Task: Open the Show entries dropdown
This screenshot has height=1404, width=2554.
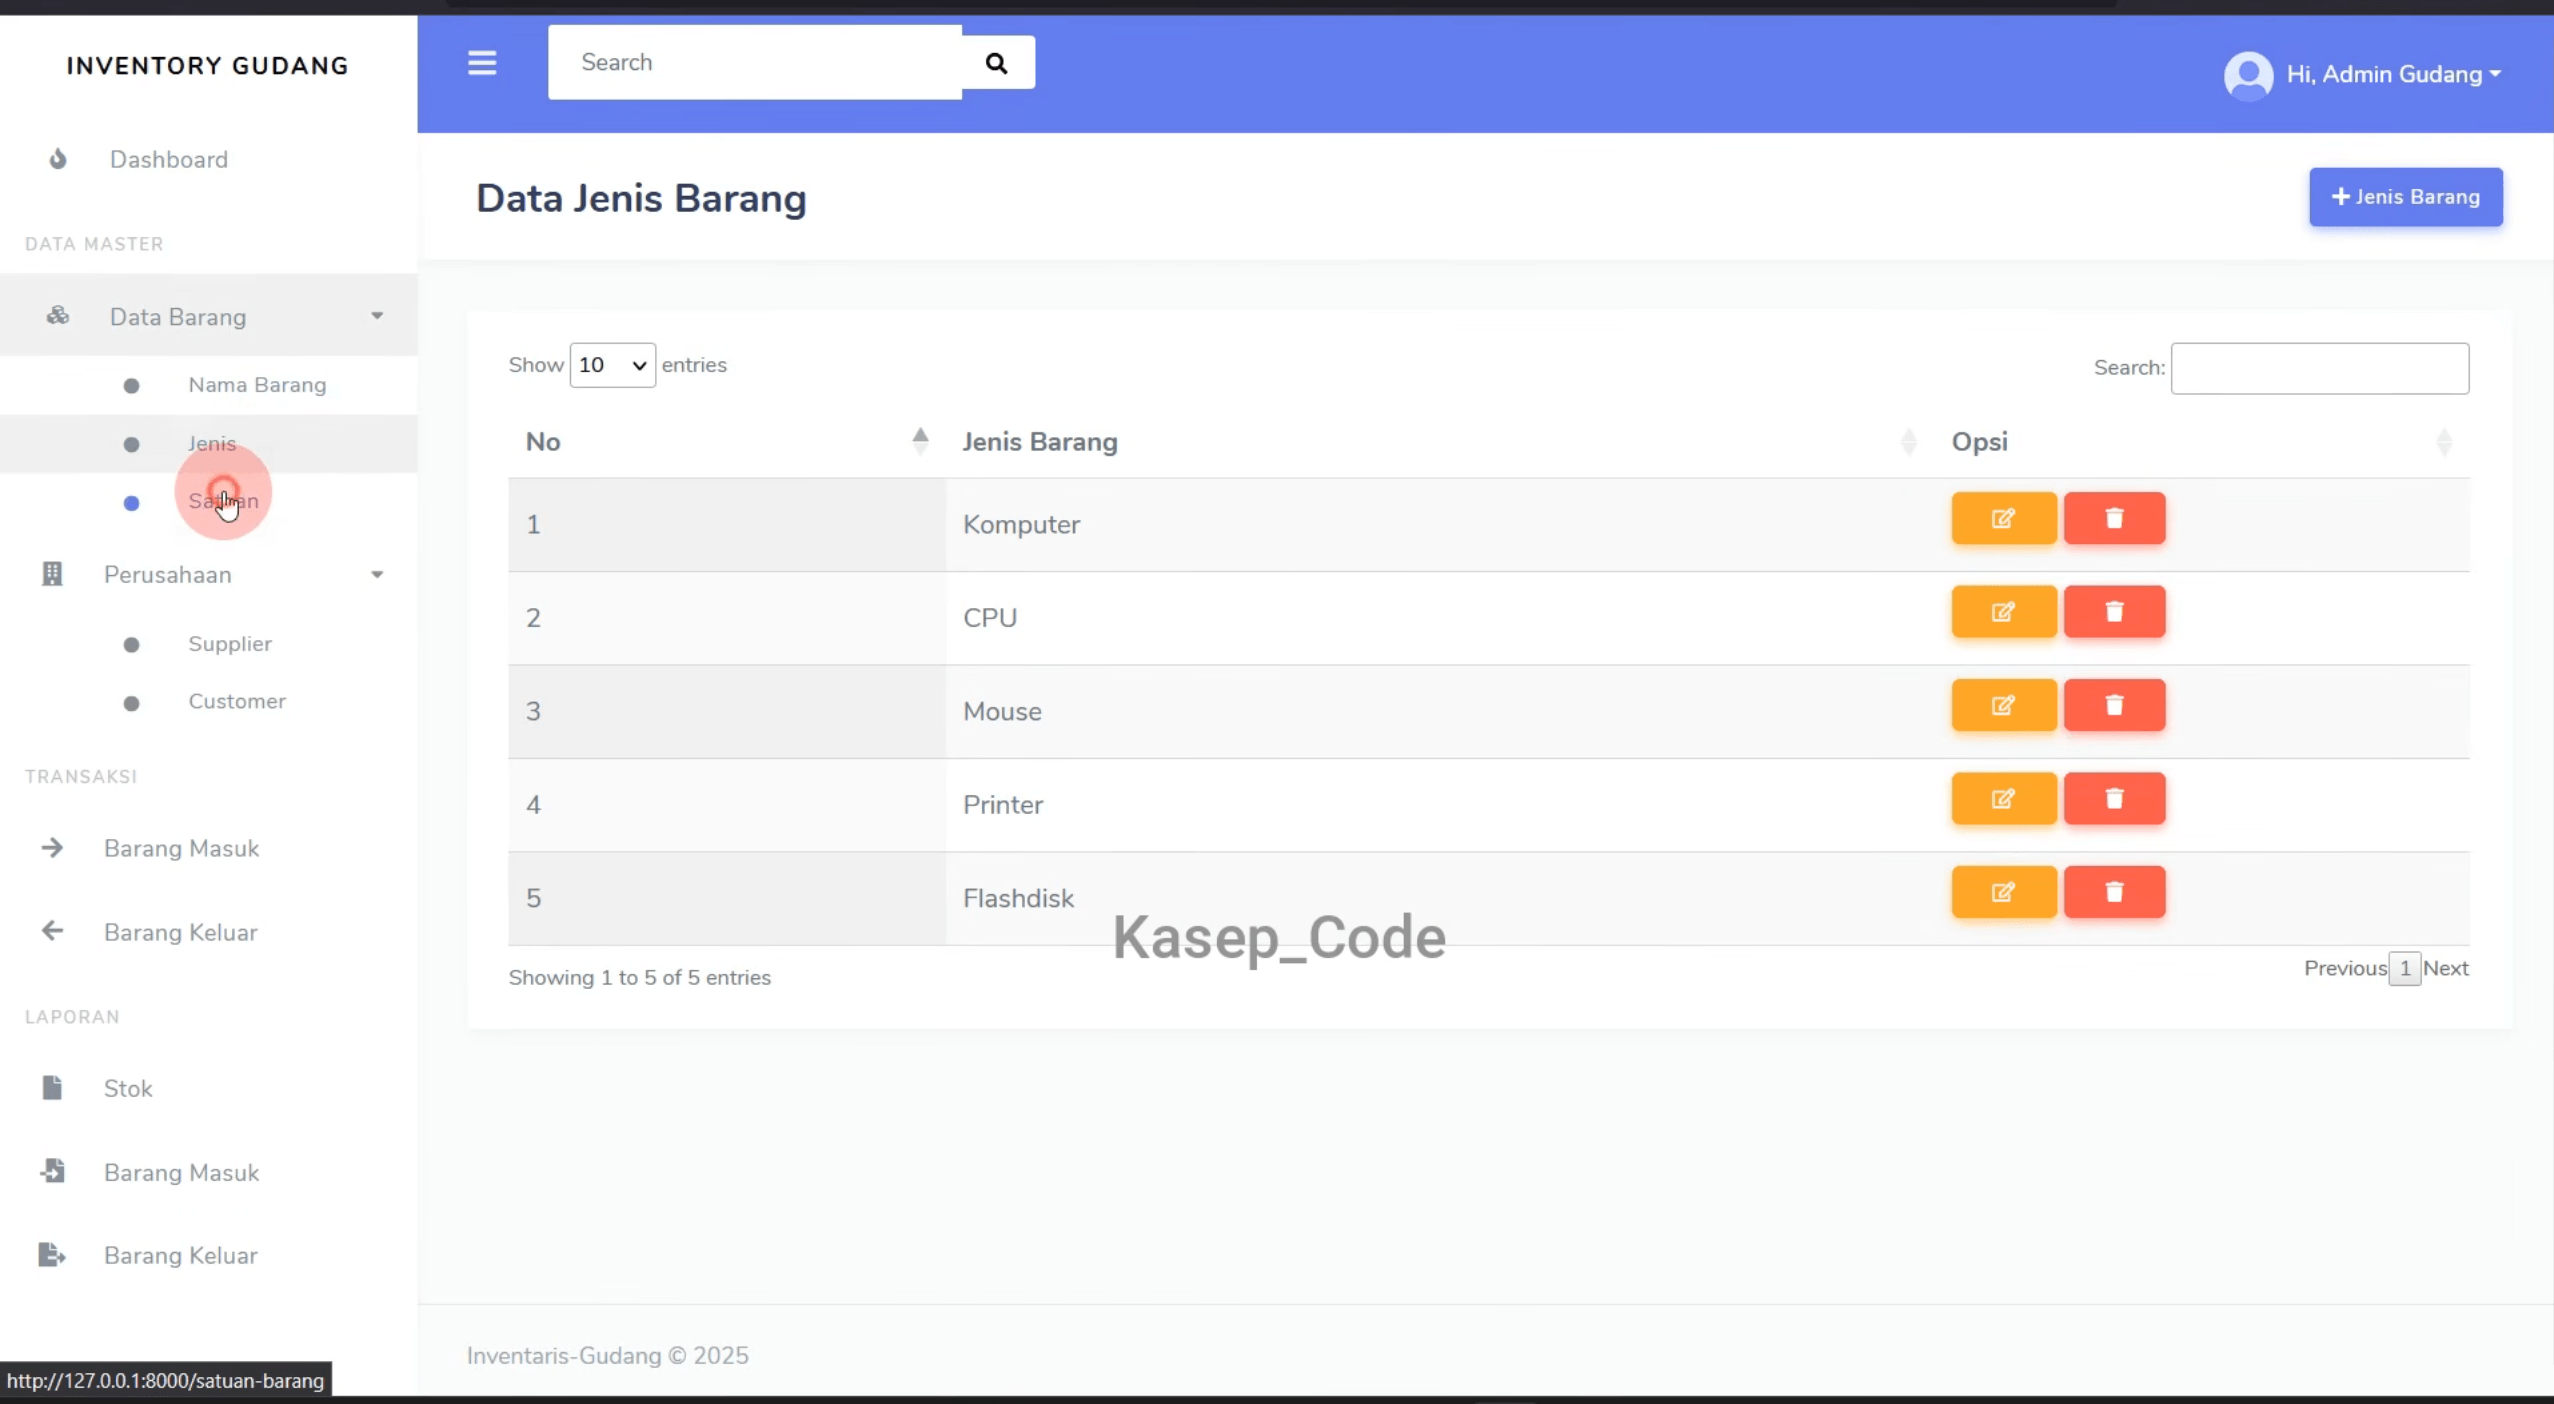Action: pos(612,365)
